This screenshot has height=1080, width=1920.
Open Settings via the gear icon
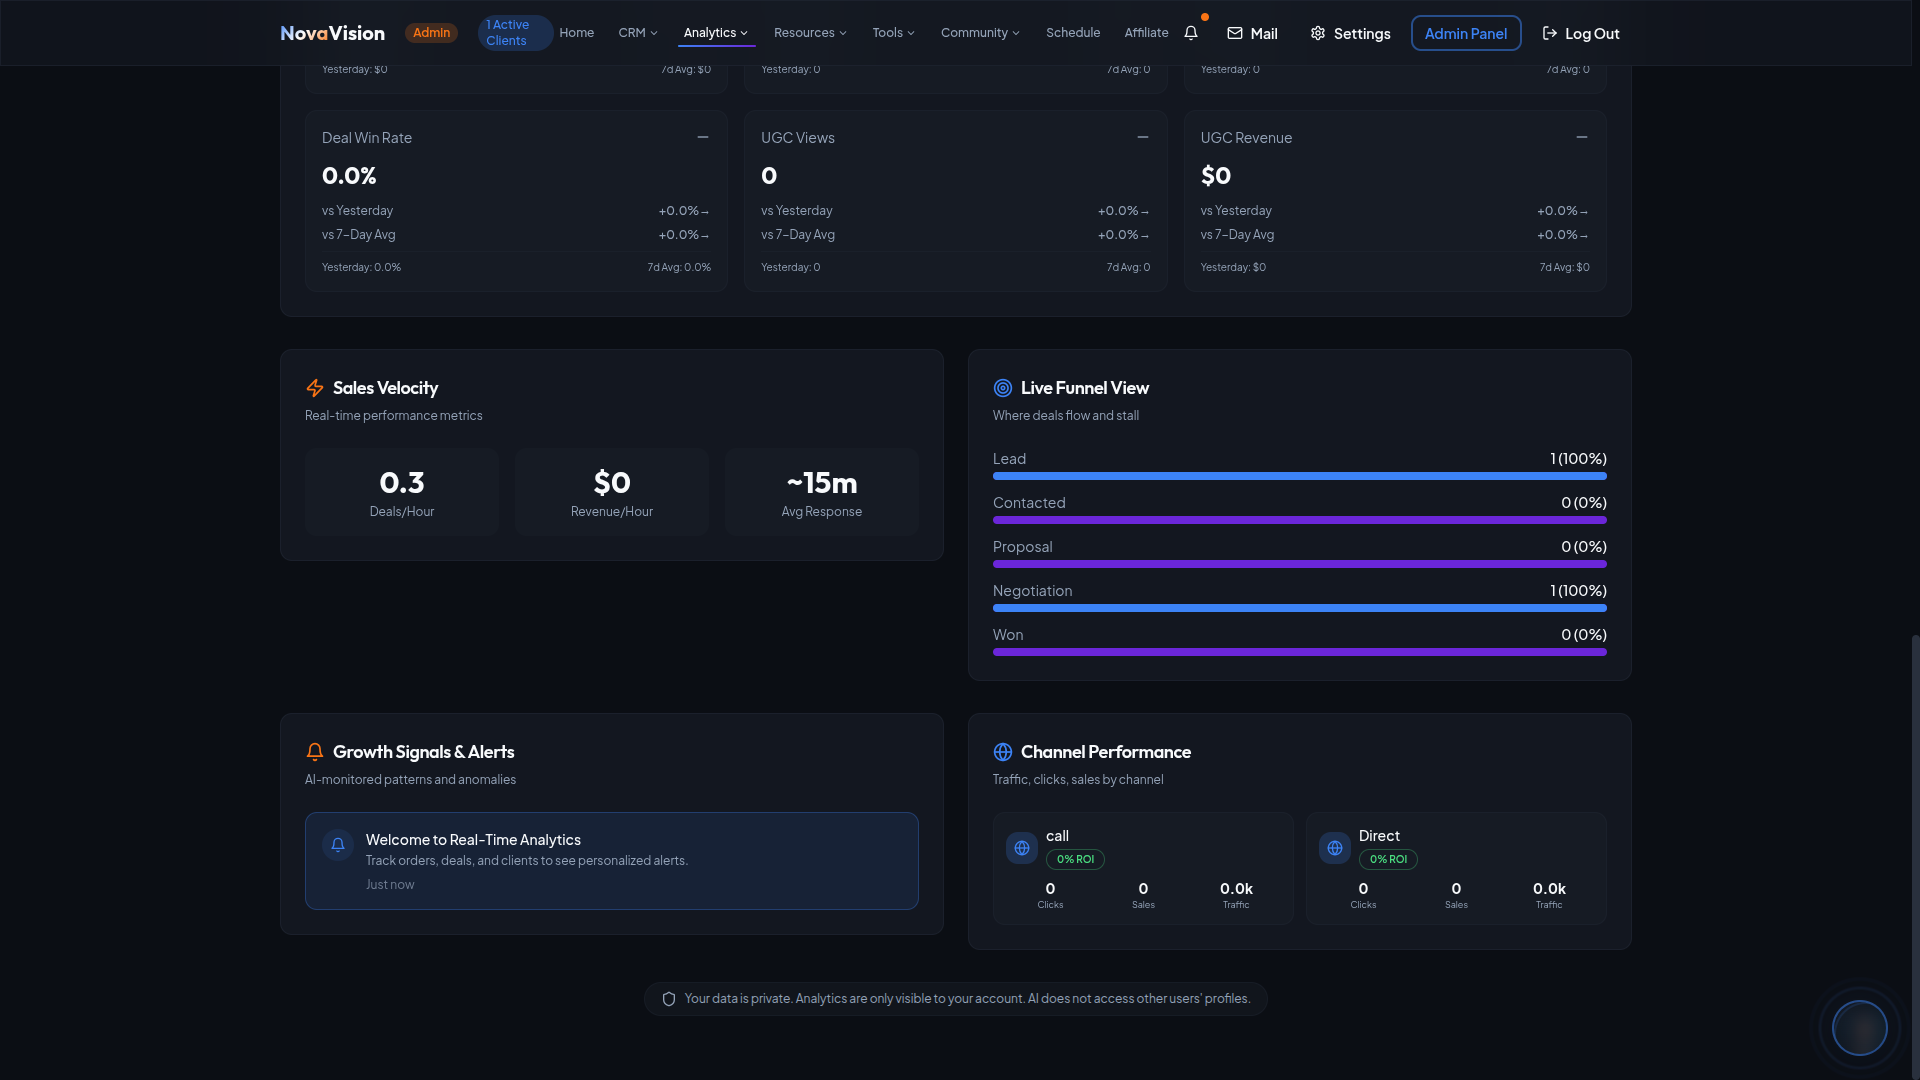1318,33
